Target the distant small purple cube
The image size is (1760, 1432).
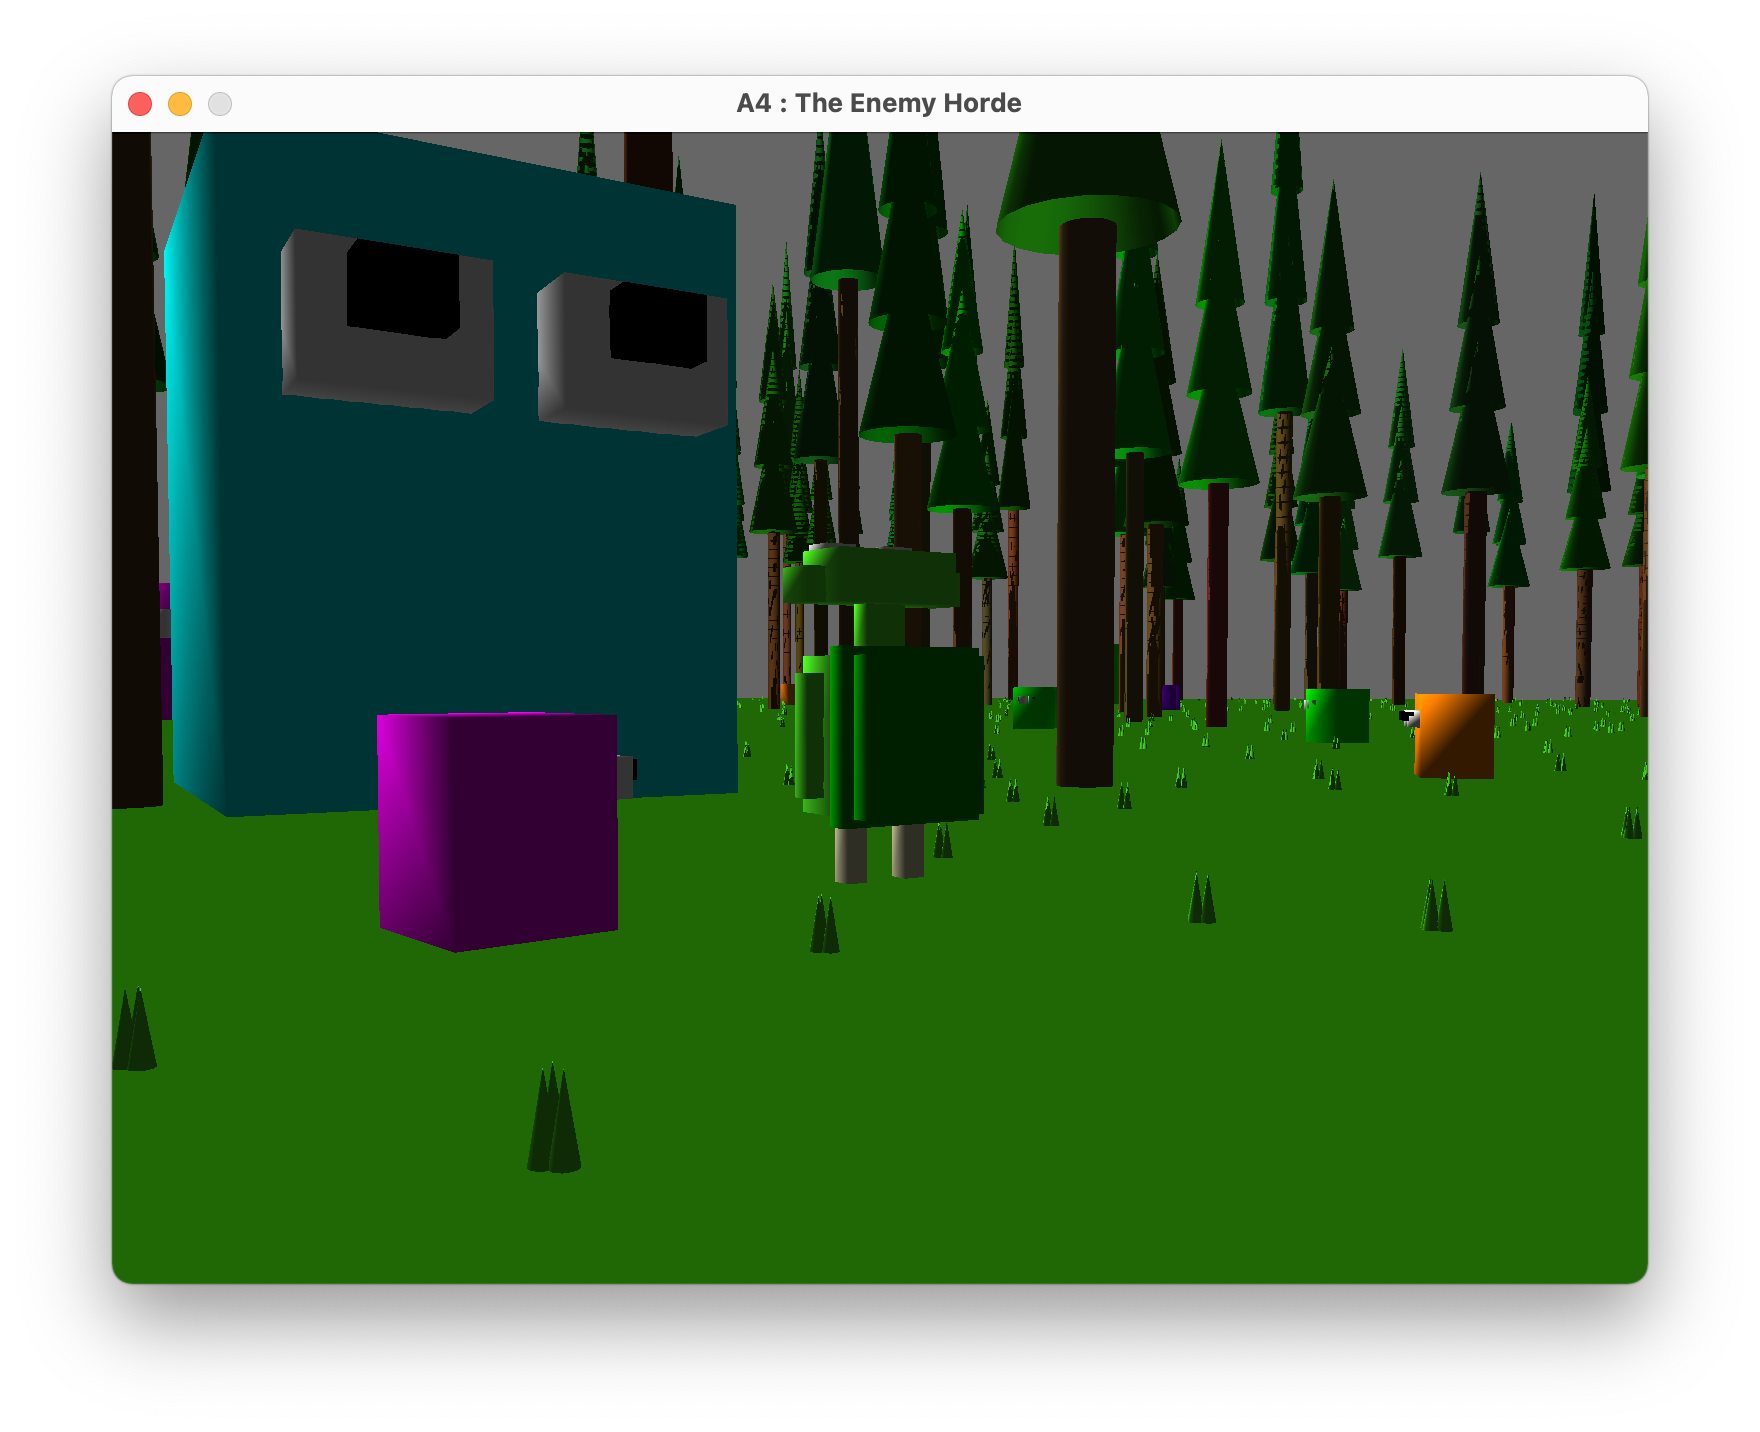[1169, 696]
